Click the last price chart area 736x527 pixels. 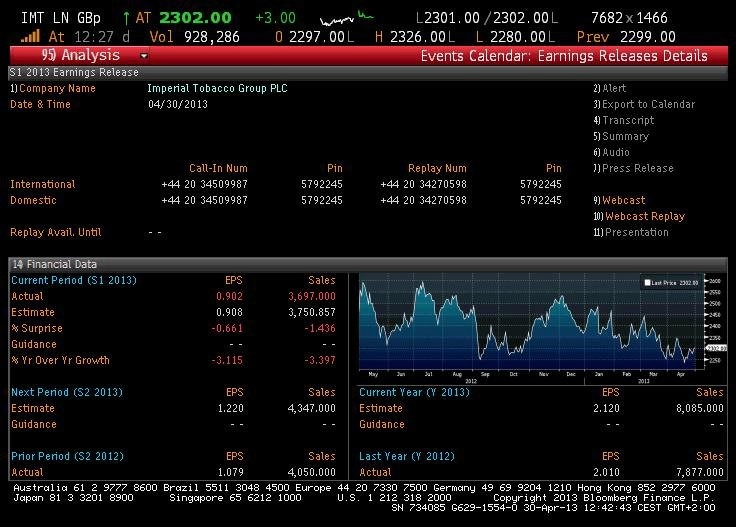point(530,321)
